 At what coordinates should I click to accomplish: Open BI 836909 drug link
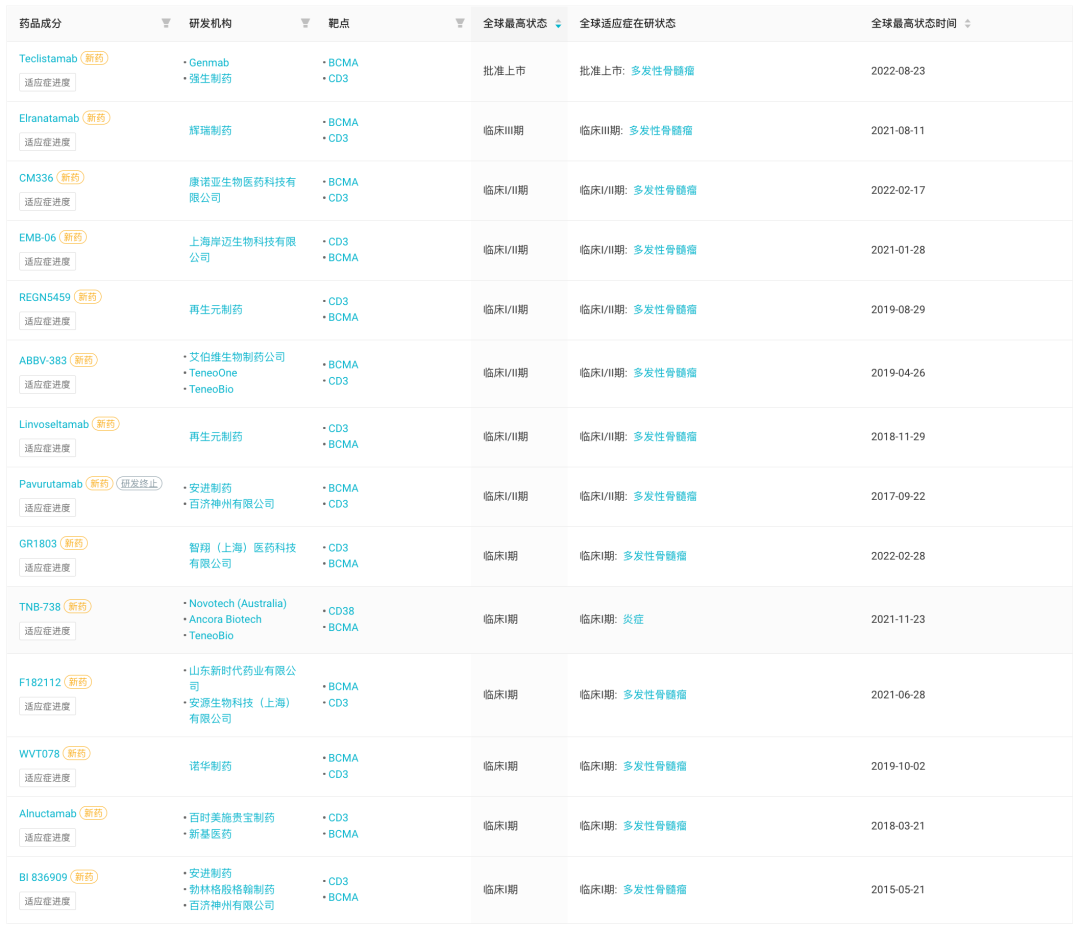pyautogui.click(x=43, y=877)
